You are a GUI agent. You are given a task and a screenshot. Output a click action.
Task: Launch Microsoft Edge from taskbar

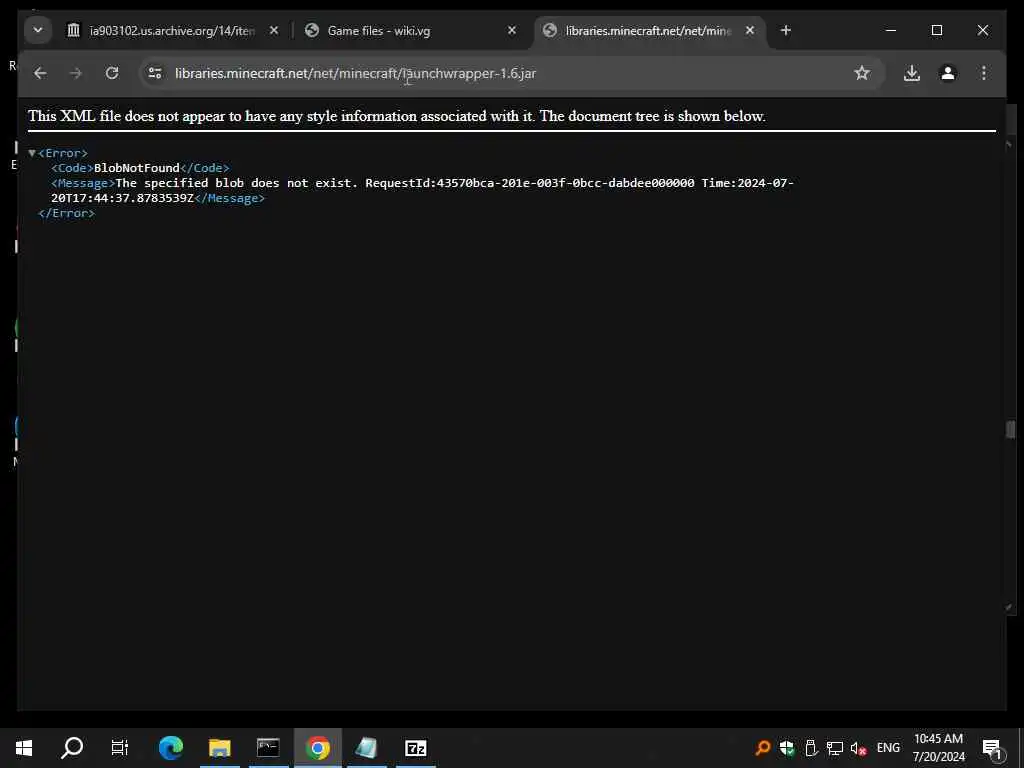[171, 748]
